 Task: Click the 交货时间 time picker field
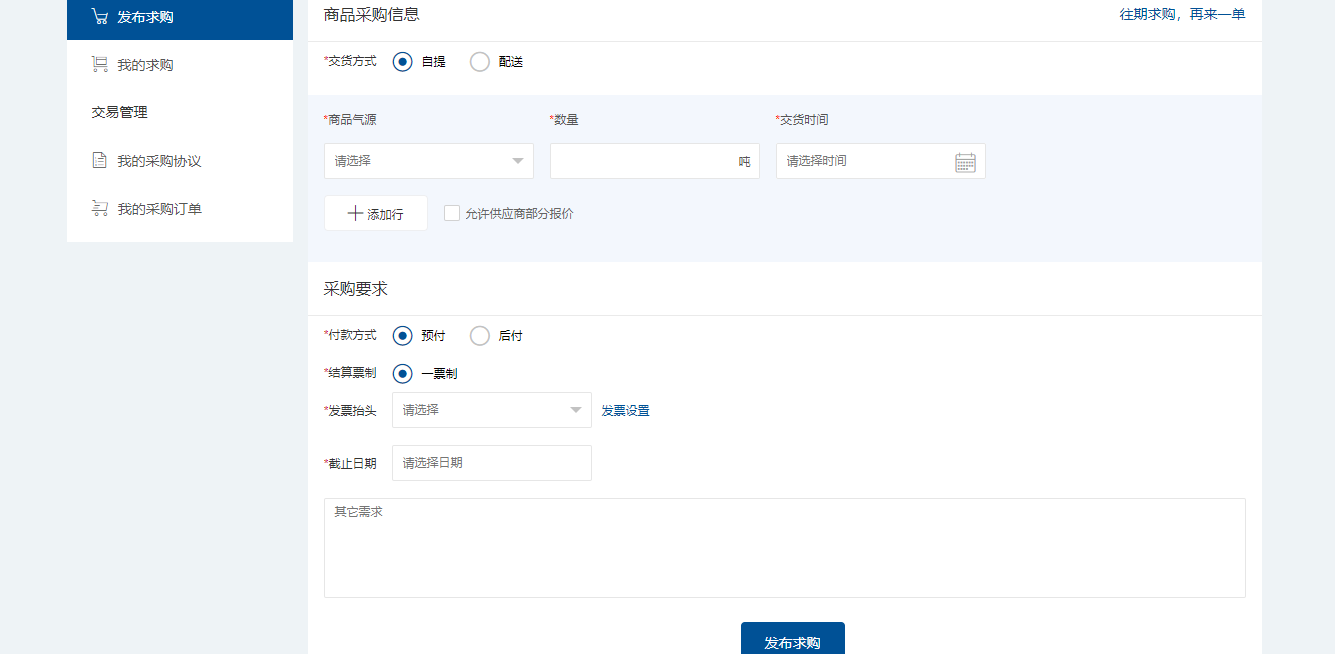881,161
